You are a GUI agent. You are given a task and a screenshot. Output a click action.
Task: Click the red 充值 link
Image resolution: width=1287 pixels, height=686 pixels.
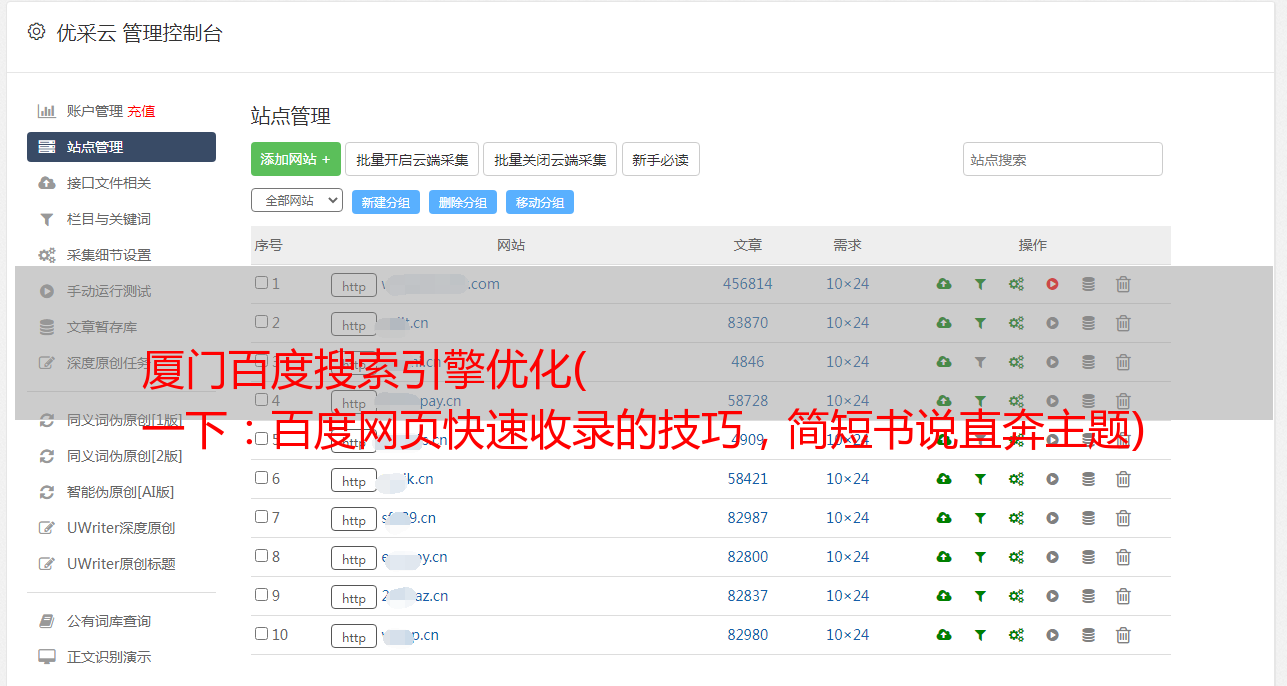tap(141, 111)
